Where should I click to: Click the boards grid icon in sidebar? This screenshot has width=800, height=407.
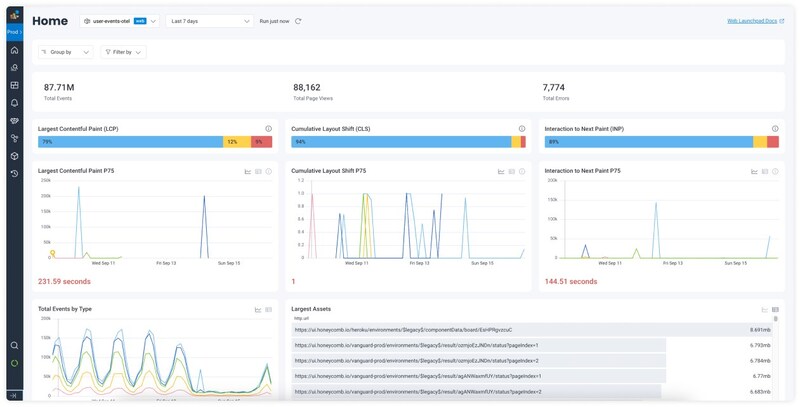click(x=14, y=85)
